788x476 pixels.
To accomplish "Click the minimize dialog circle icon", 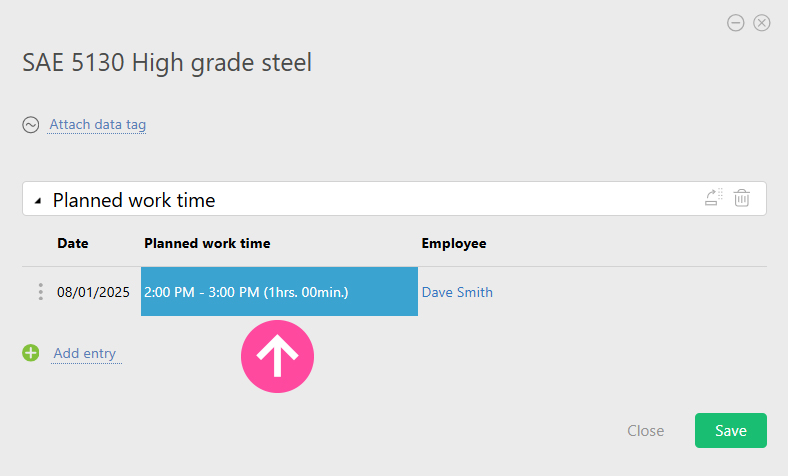I will click(x=735, y=23).
